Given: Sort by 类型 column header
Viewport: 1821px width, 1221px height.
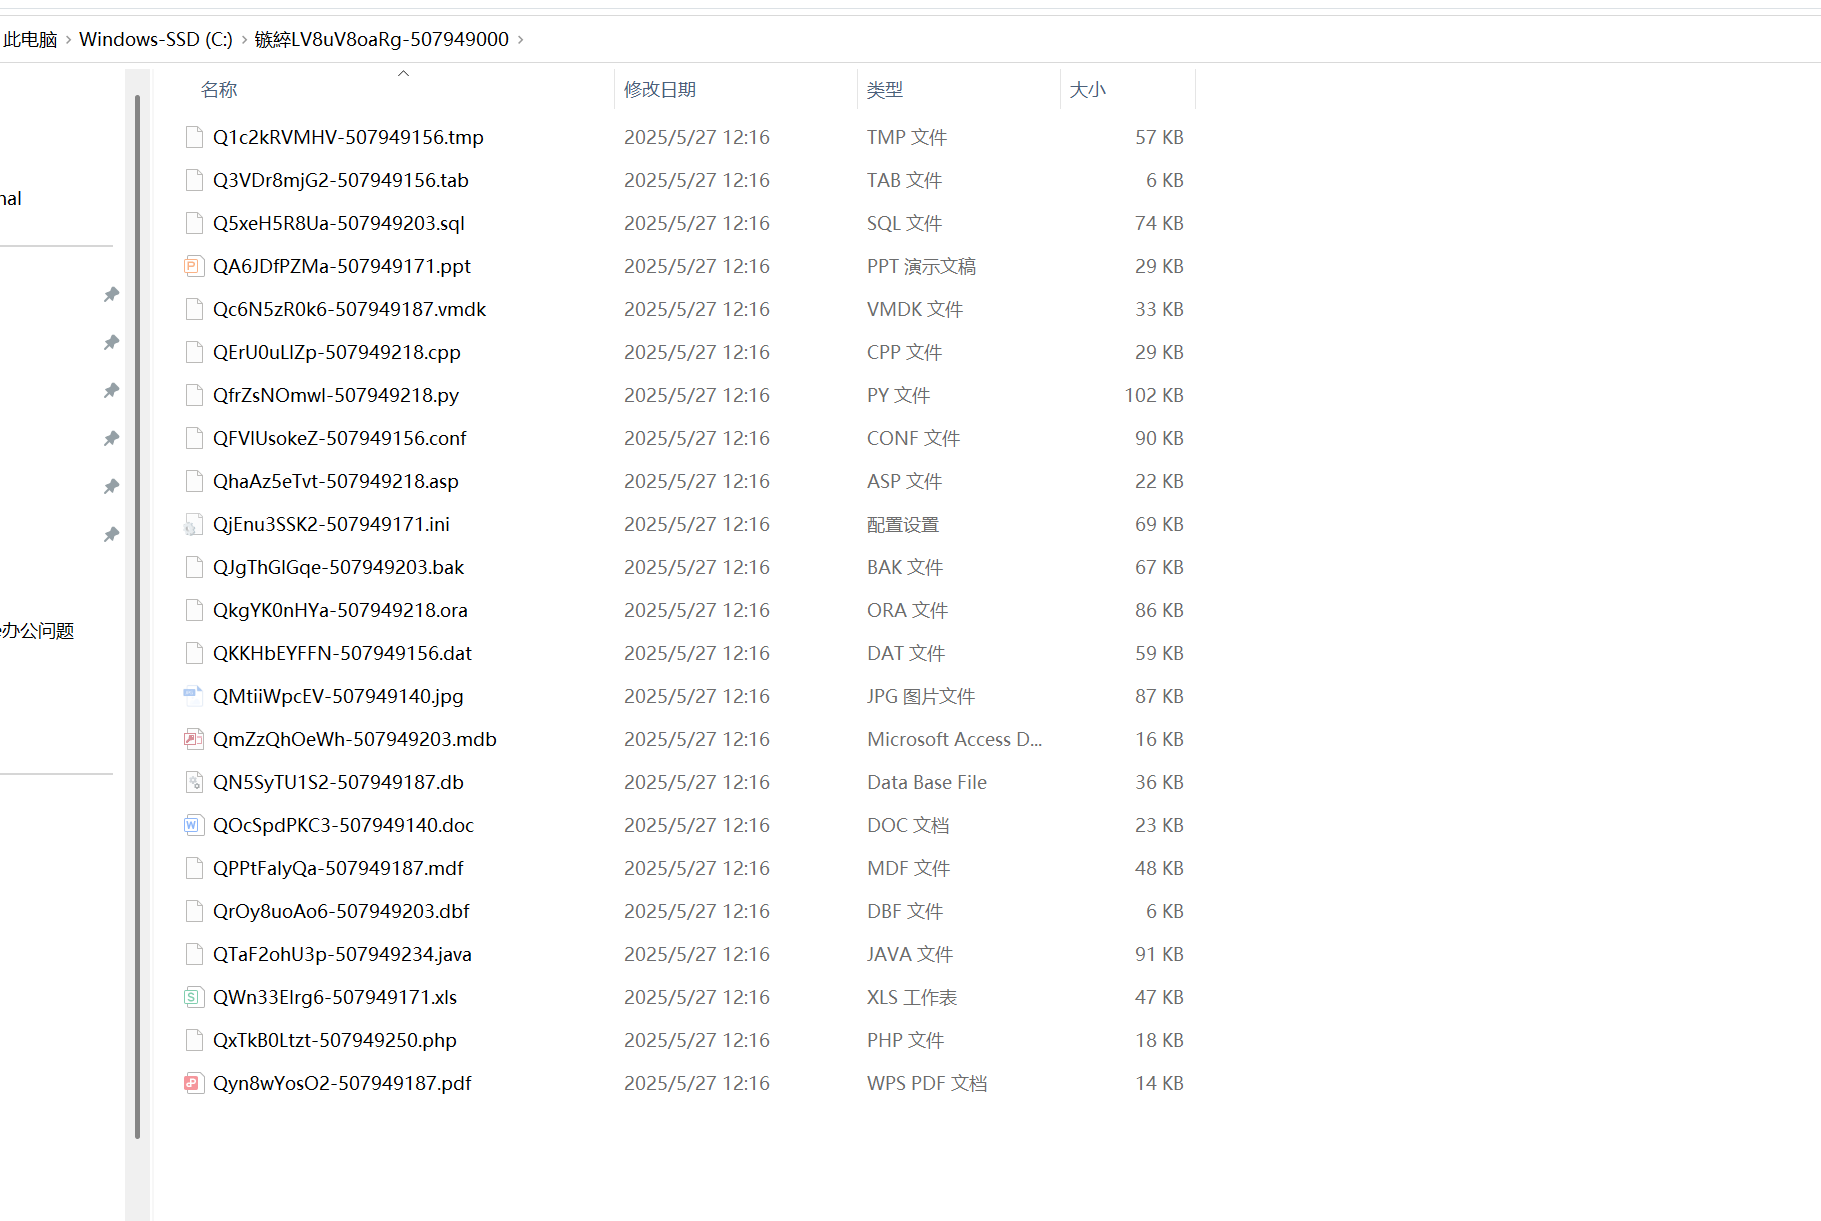Looking at the screenshot, I should point(884,90).
